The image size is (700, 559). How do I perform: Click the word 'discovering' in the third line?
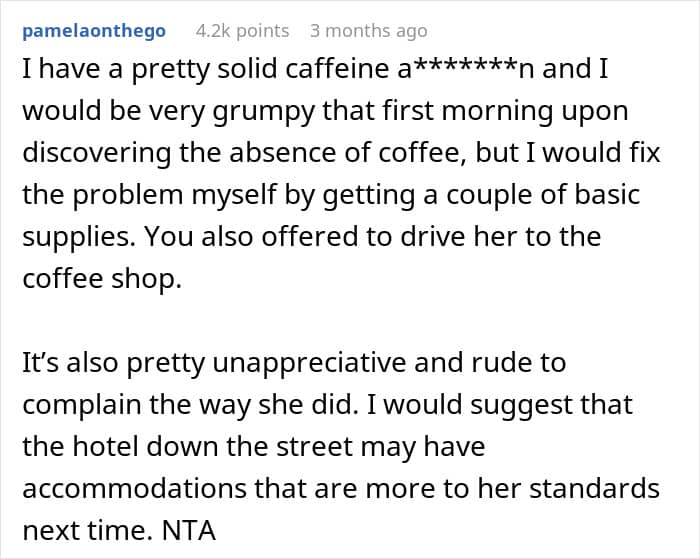pyautogui.click(x=96, y=153)
